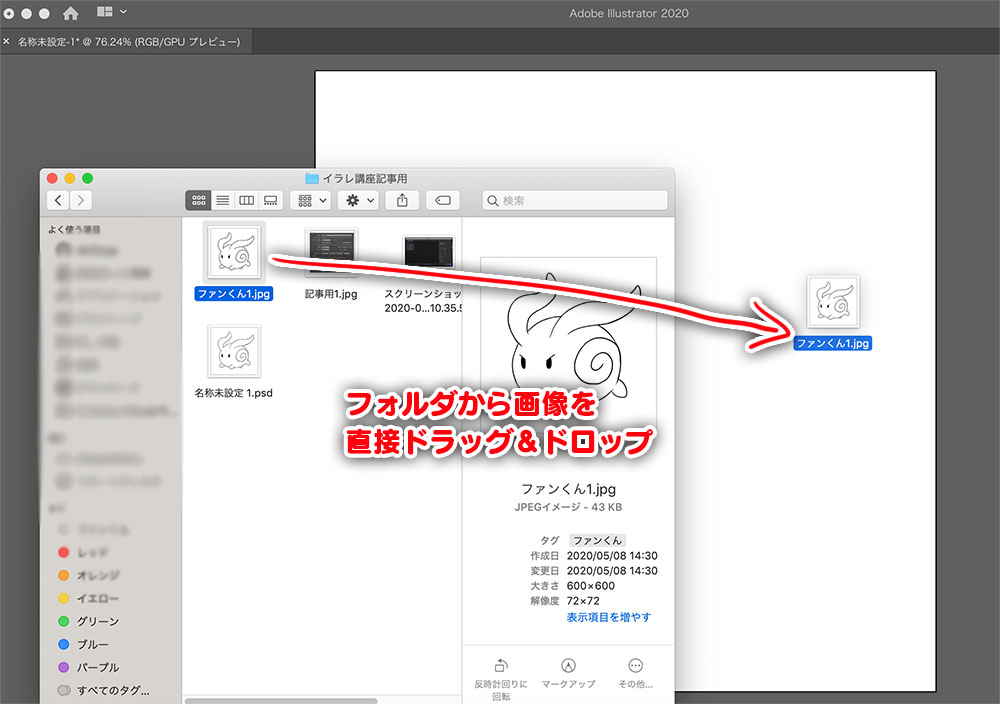Select the オレンジ tag in sidebar
The height and width of the screenshot is (704, 1000).
point(89,575)
